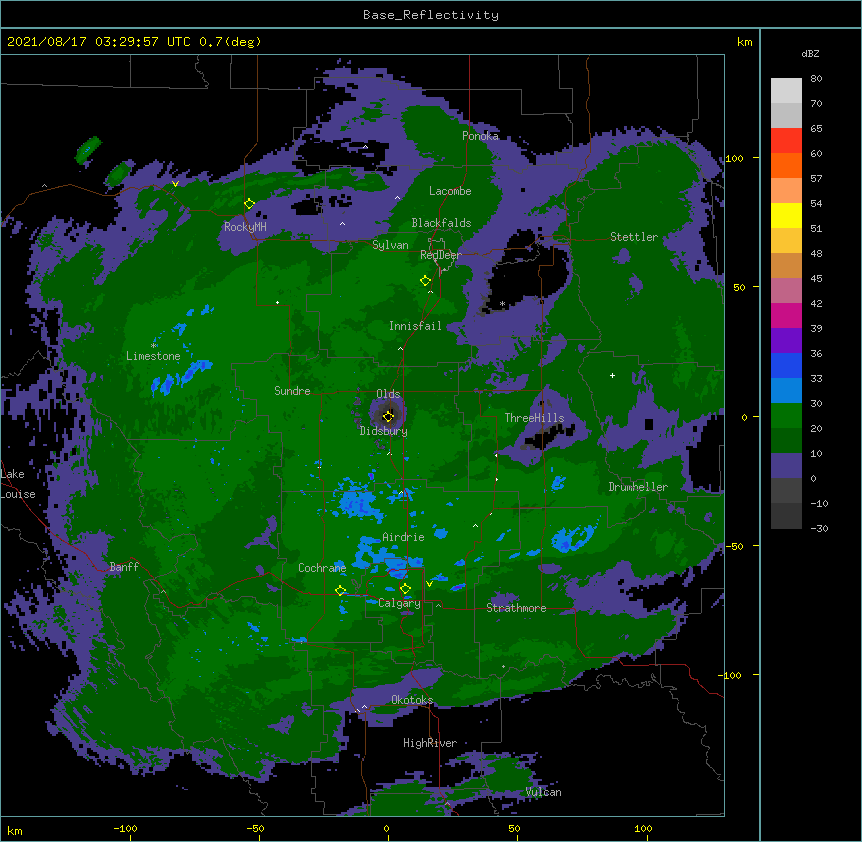Click the Banff town label
This screenshot has width=862, height=842.
124,567
